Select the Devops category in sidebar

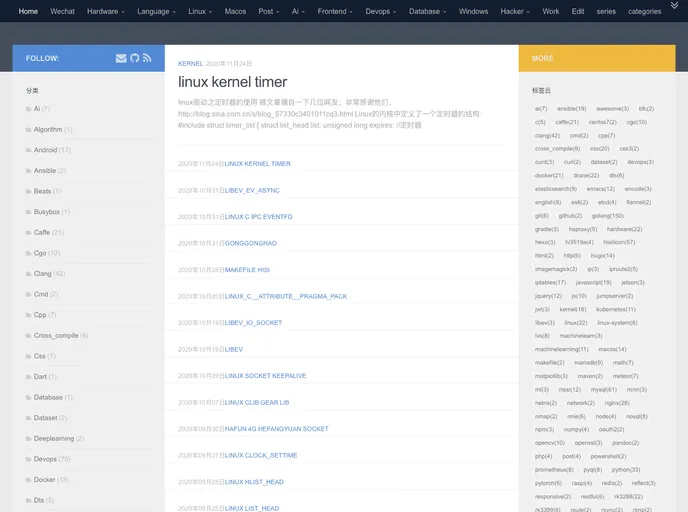pyautogui.click(x=45, y=459)
